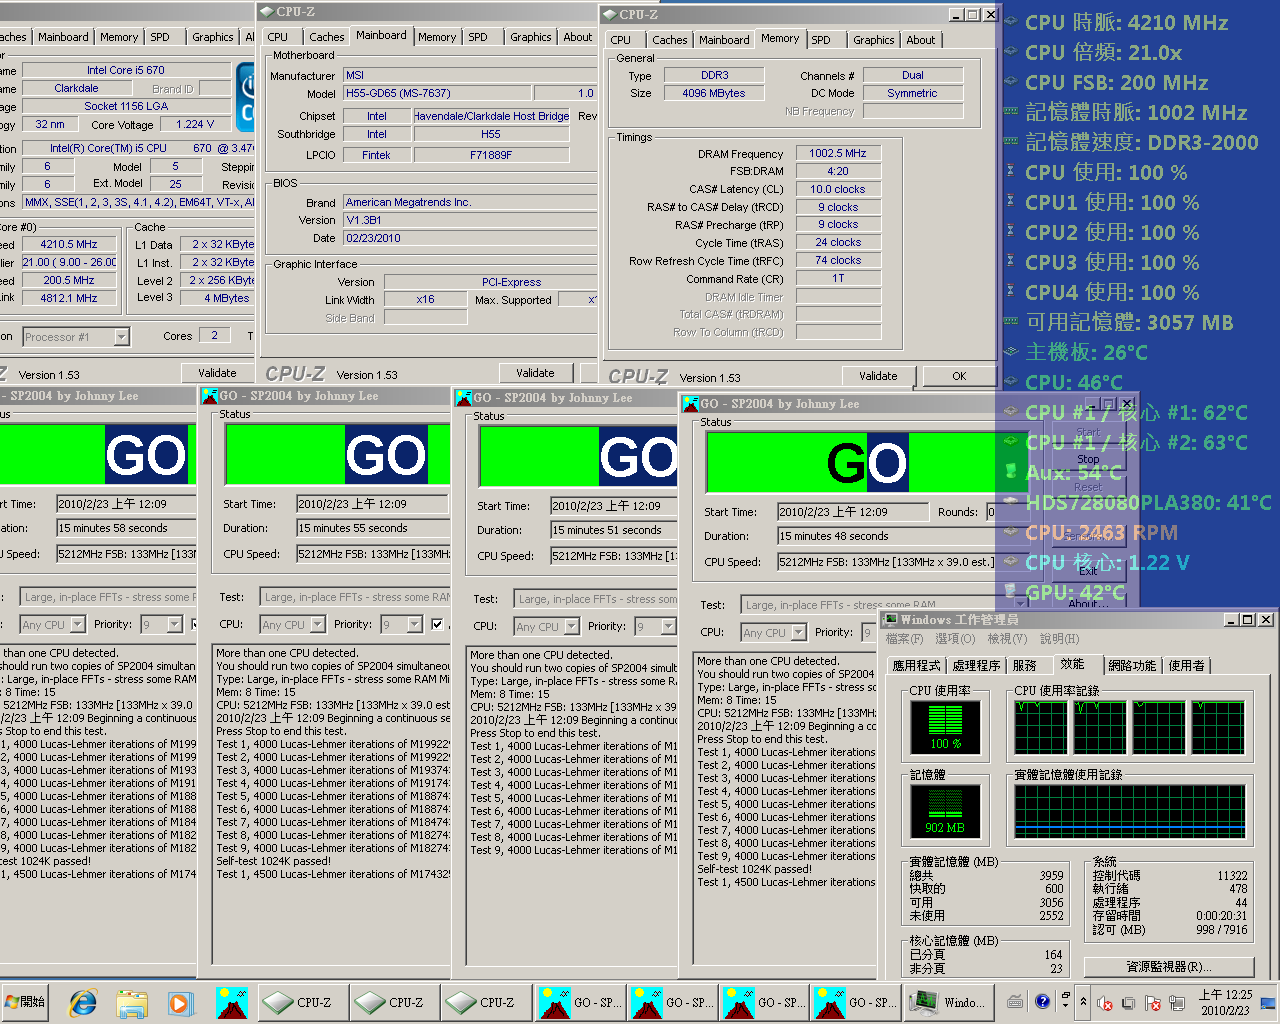This screenshot has width=1280, height=1024.
Task: Click volcano title icon of SP2004 window with 48 seconds duration
Action: [x=690, y=404]
